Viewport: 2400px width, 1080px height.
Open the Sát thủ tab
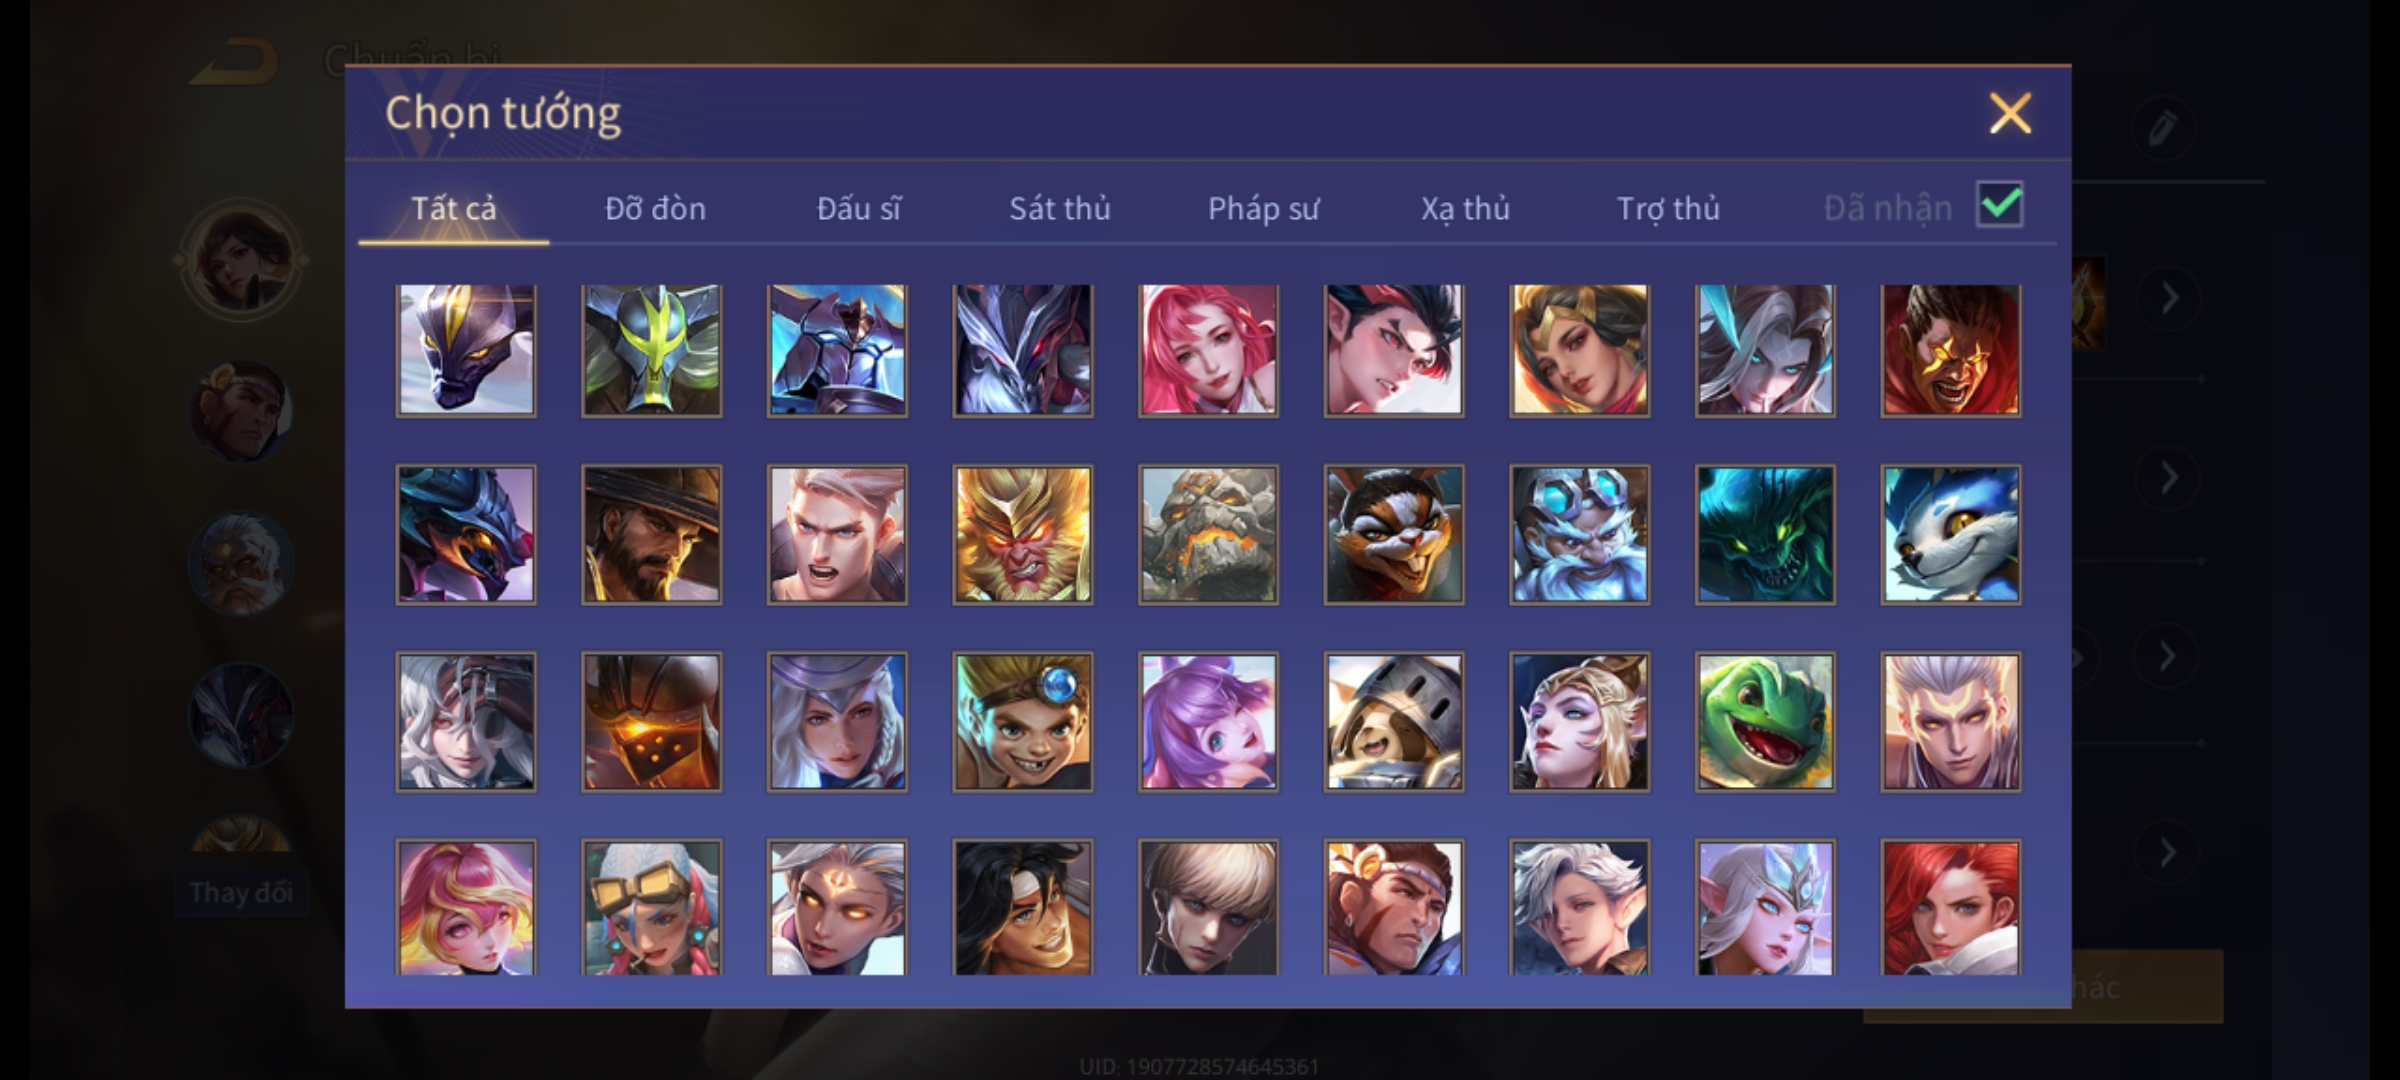[1060, 208]
